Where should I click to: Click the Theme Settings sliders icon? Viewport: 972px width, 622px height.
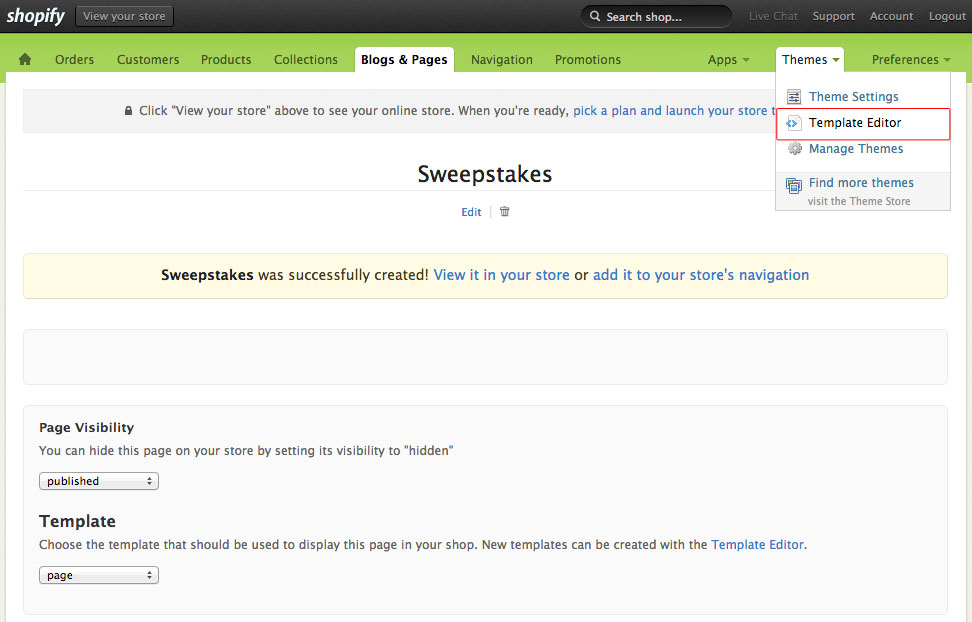tap(793, 97)
